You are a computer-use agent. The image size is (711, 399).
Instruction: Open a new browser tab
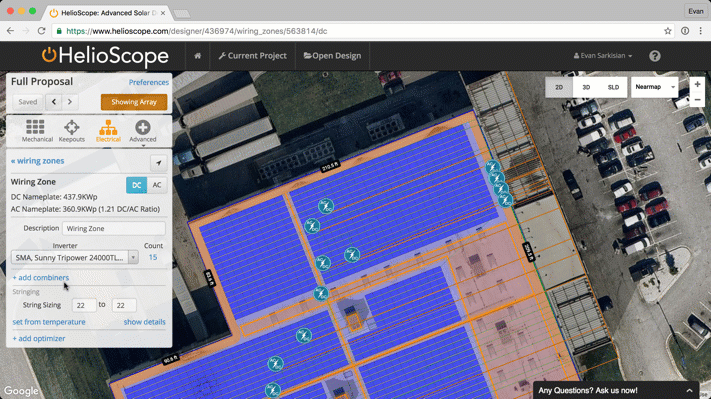pos(182,14)
